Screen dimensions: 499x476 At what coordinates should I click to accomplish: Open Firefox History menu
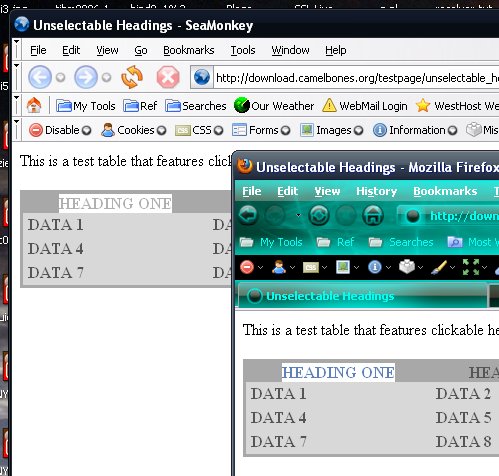tap(376, 191)
